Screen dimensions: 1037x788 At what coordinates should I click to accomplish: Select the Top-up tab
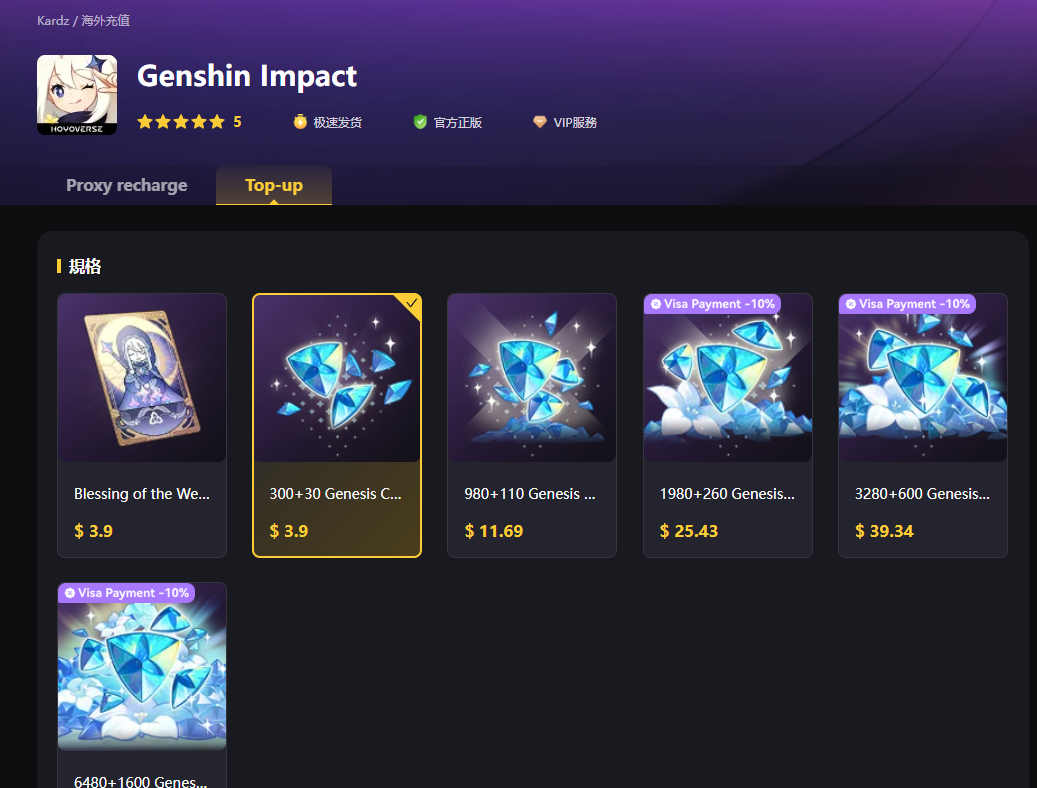274,185
